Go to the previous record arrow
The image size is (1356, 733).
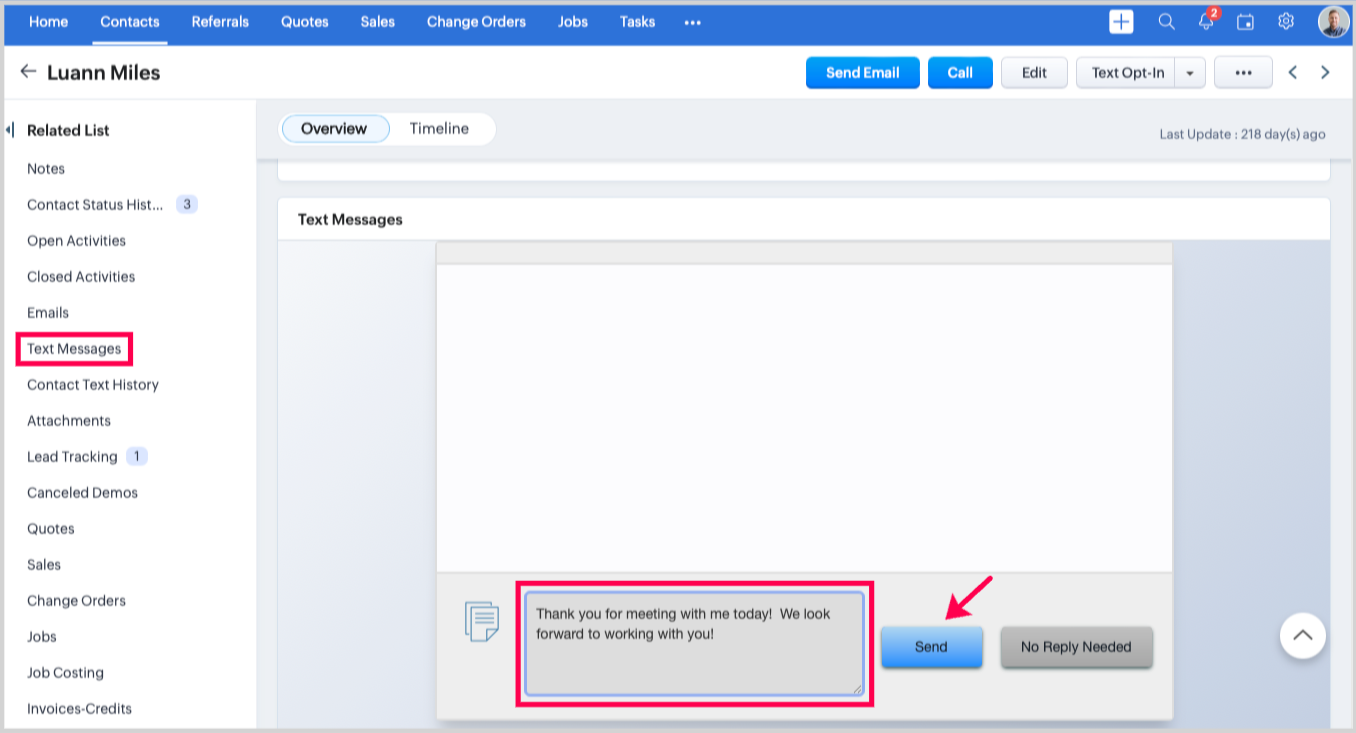[1293, 72]
